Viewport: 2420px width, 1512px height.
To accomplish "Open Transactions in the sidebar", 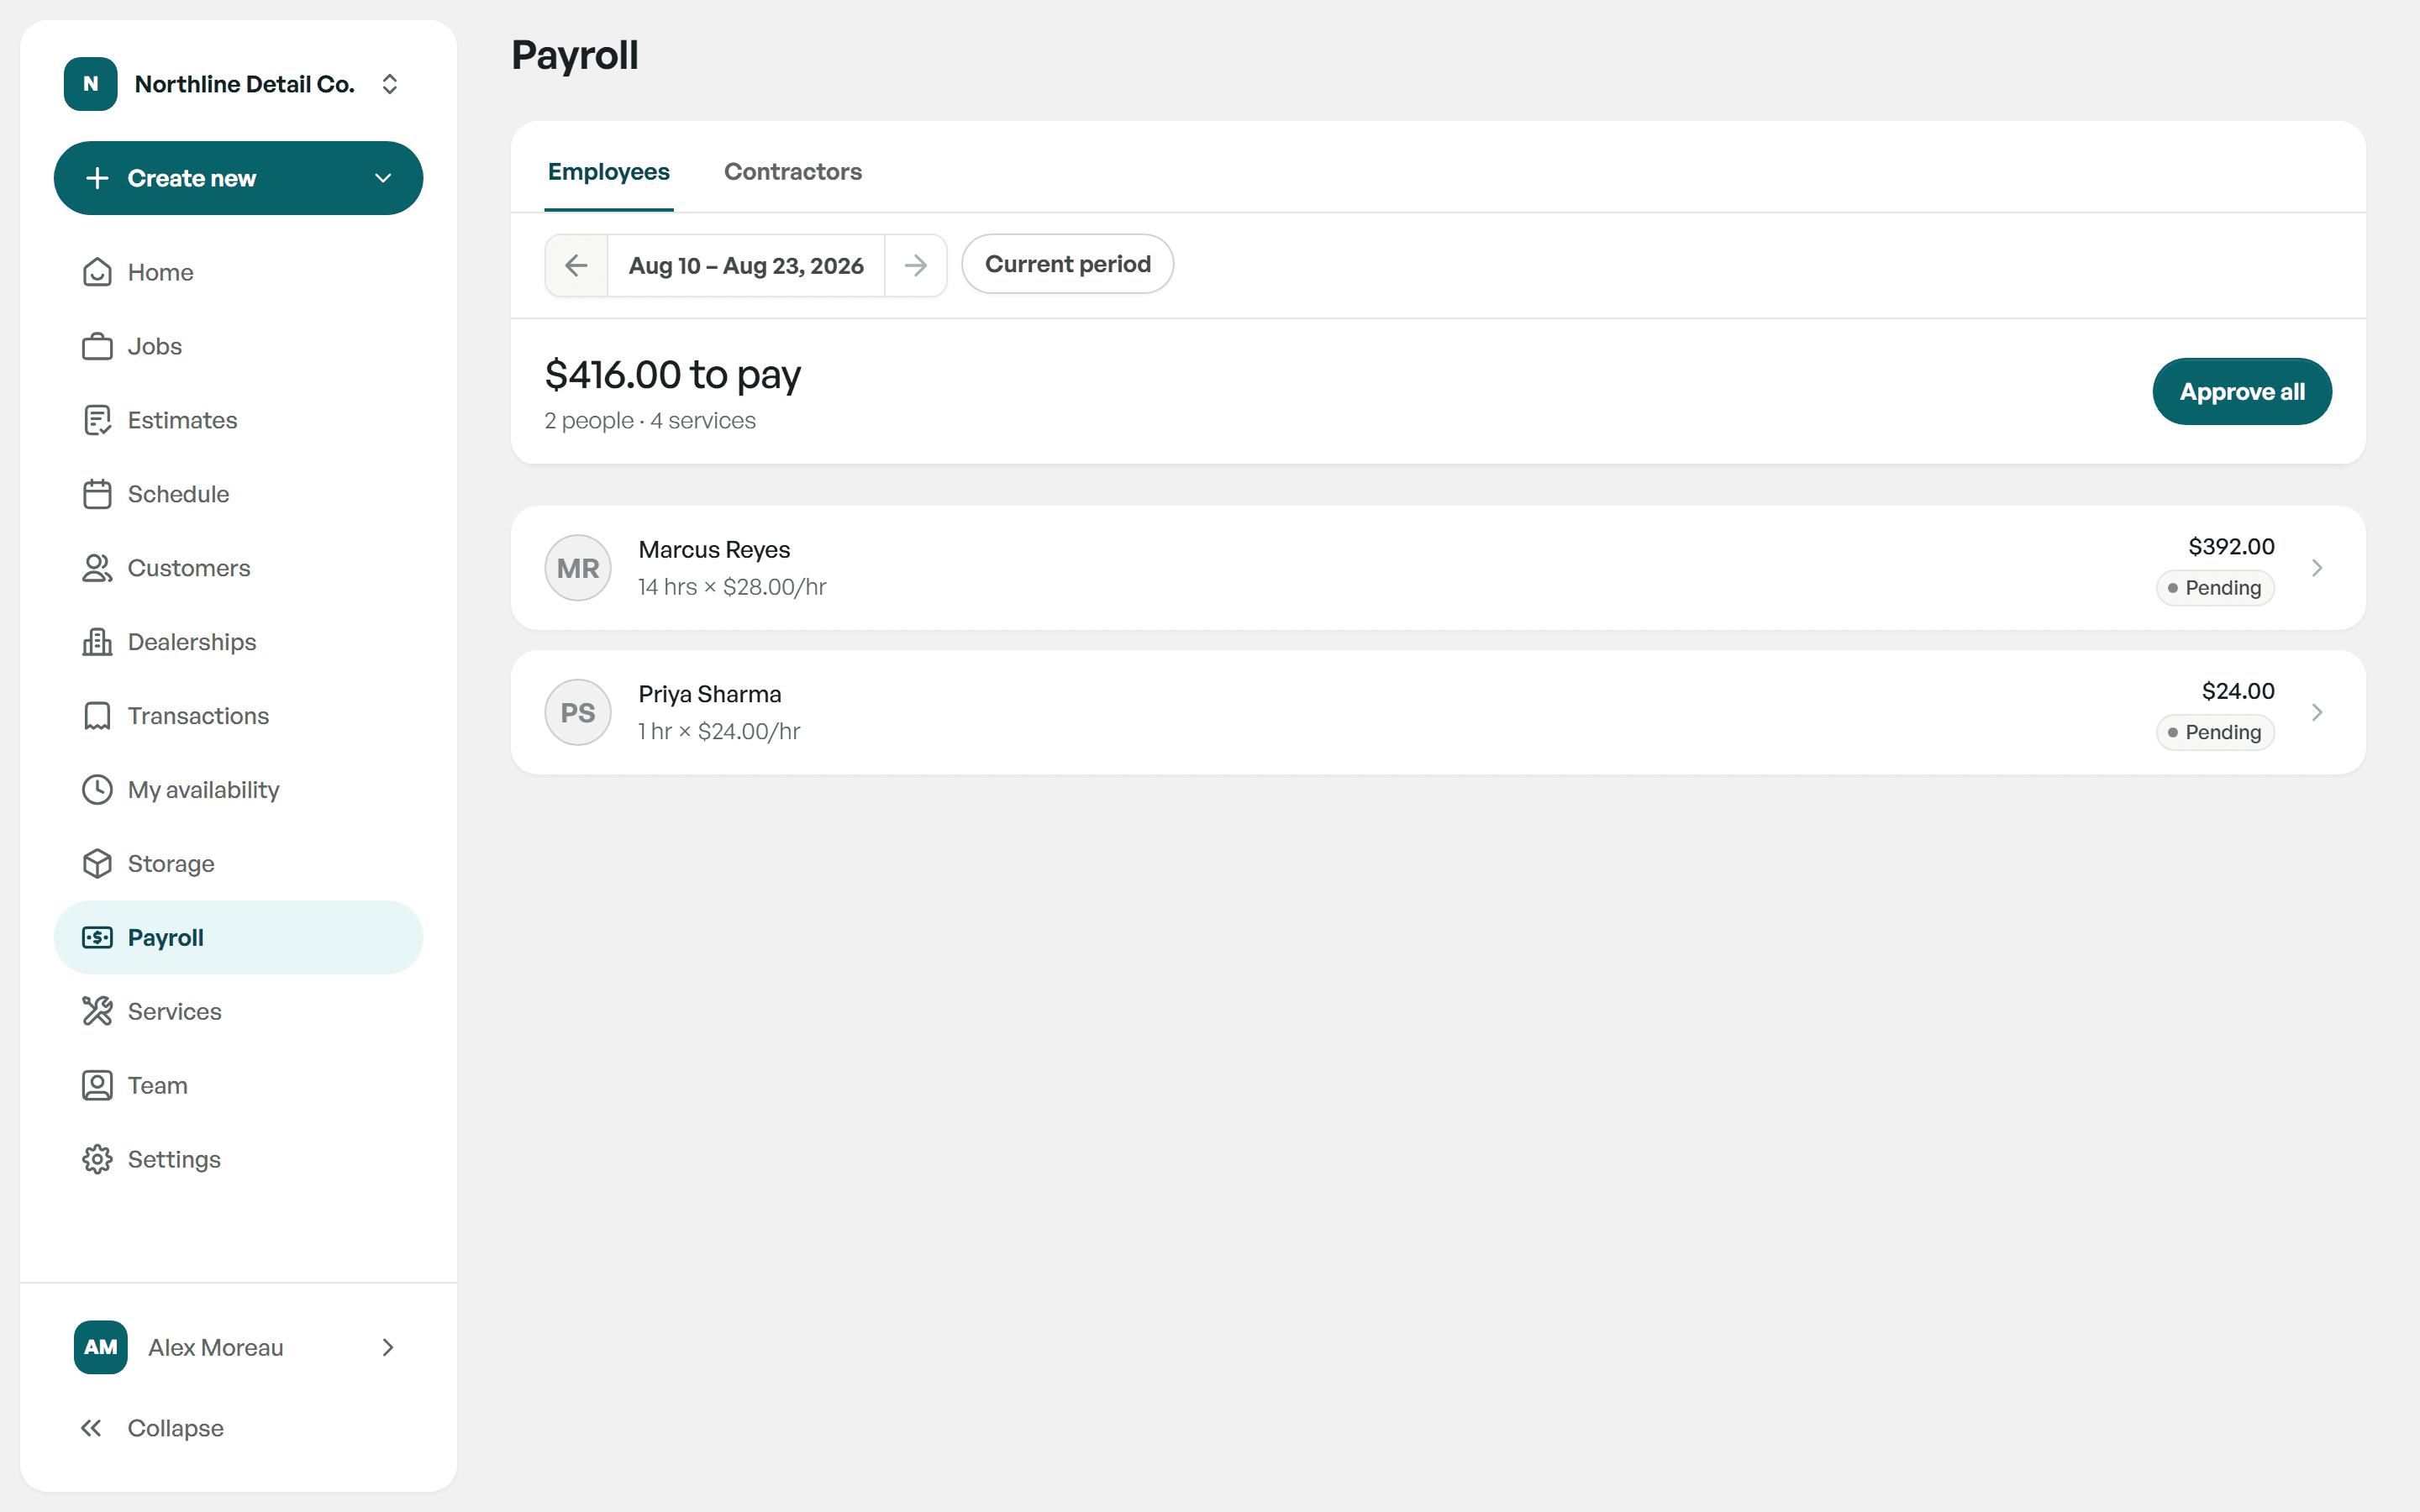I will 239,716.
